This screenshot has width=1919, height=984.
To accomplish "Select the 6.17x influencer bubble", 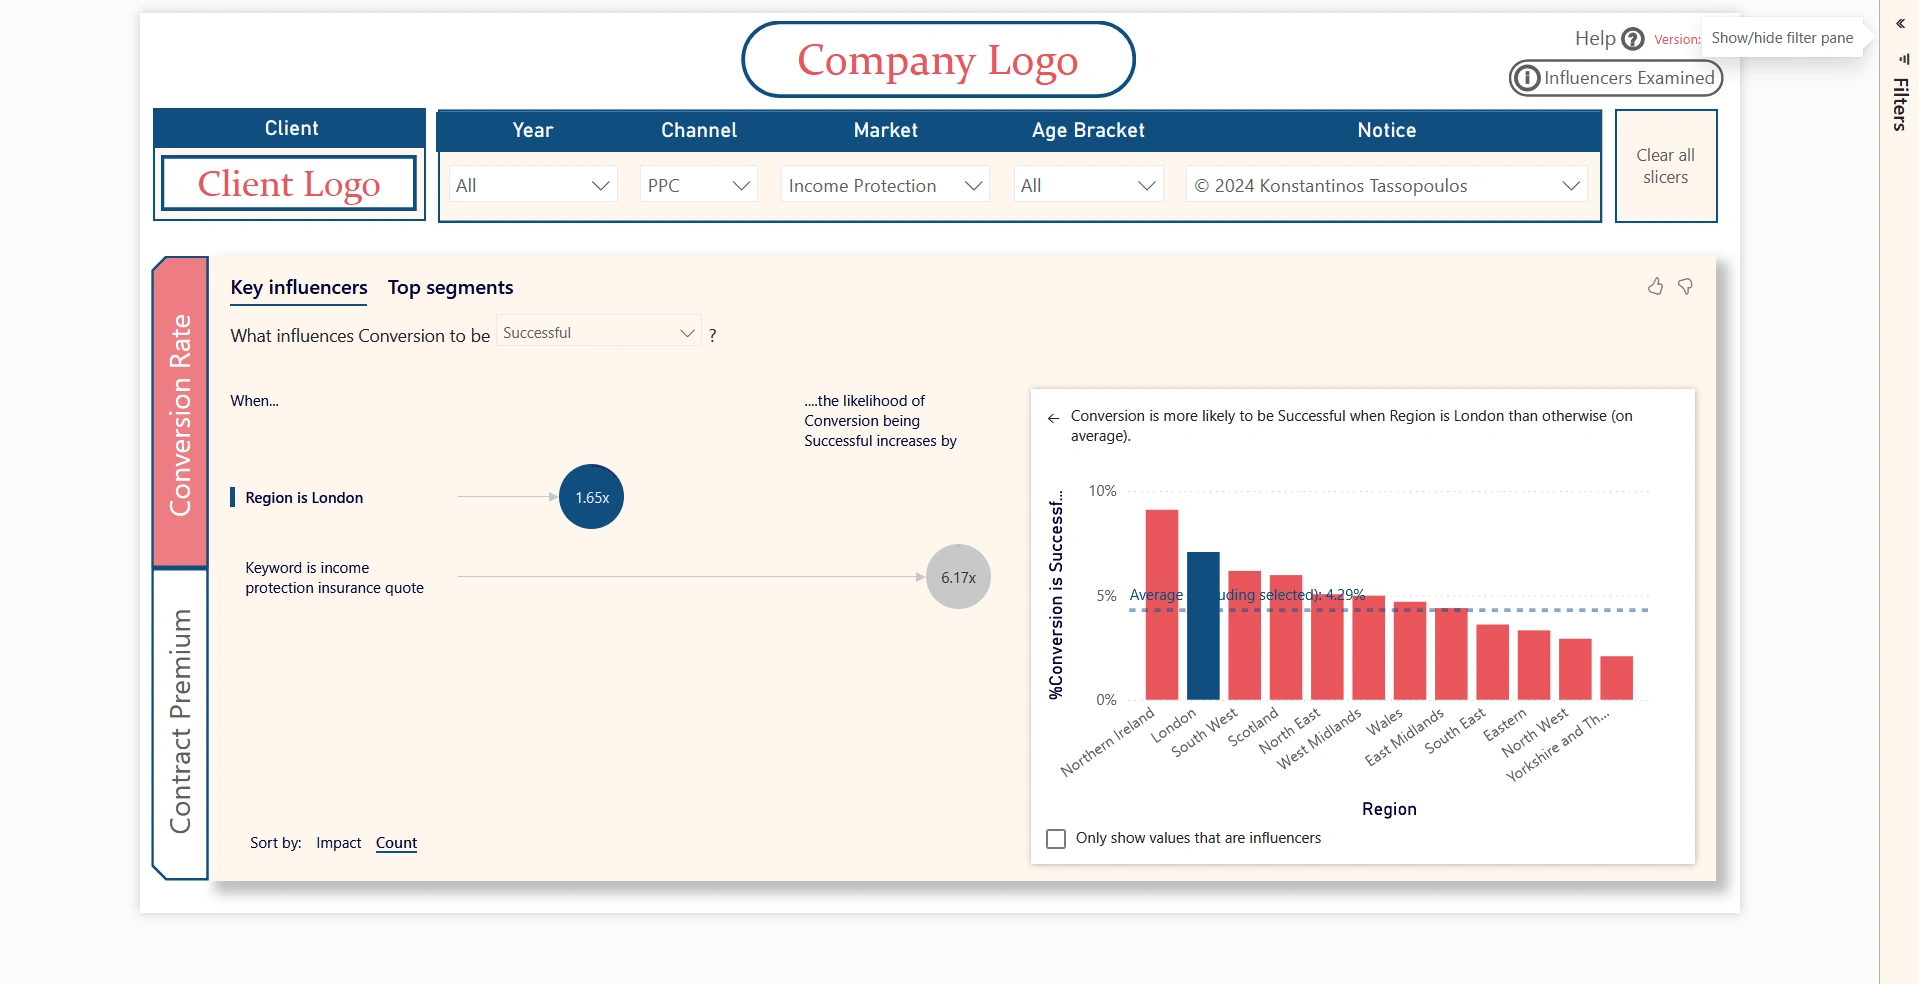I will click(958, 577).
